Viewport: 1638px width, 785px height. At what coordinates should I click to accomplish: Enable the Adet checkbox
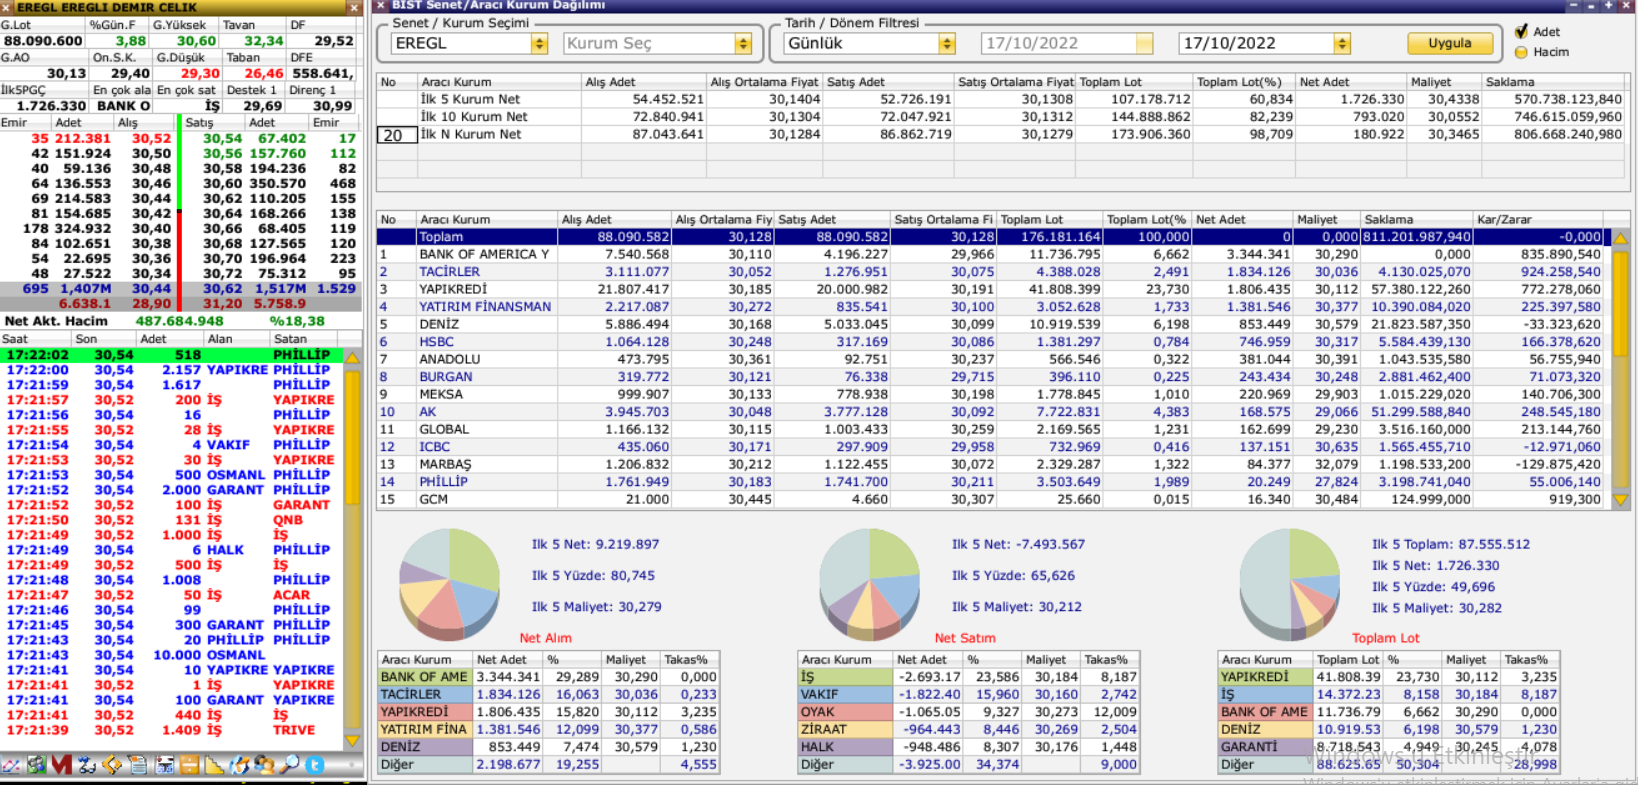(1521, 31)
